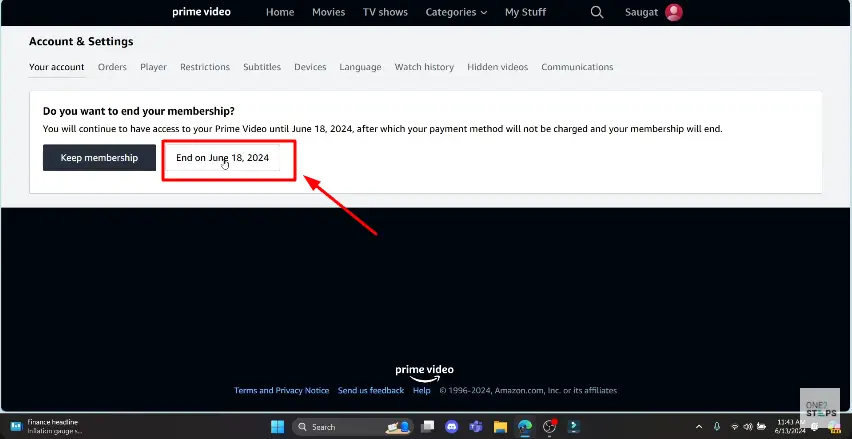This screenshot has height=439, width=852.
Task: Open the Prime Video logo home link
Action: pos(201,12)
